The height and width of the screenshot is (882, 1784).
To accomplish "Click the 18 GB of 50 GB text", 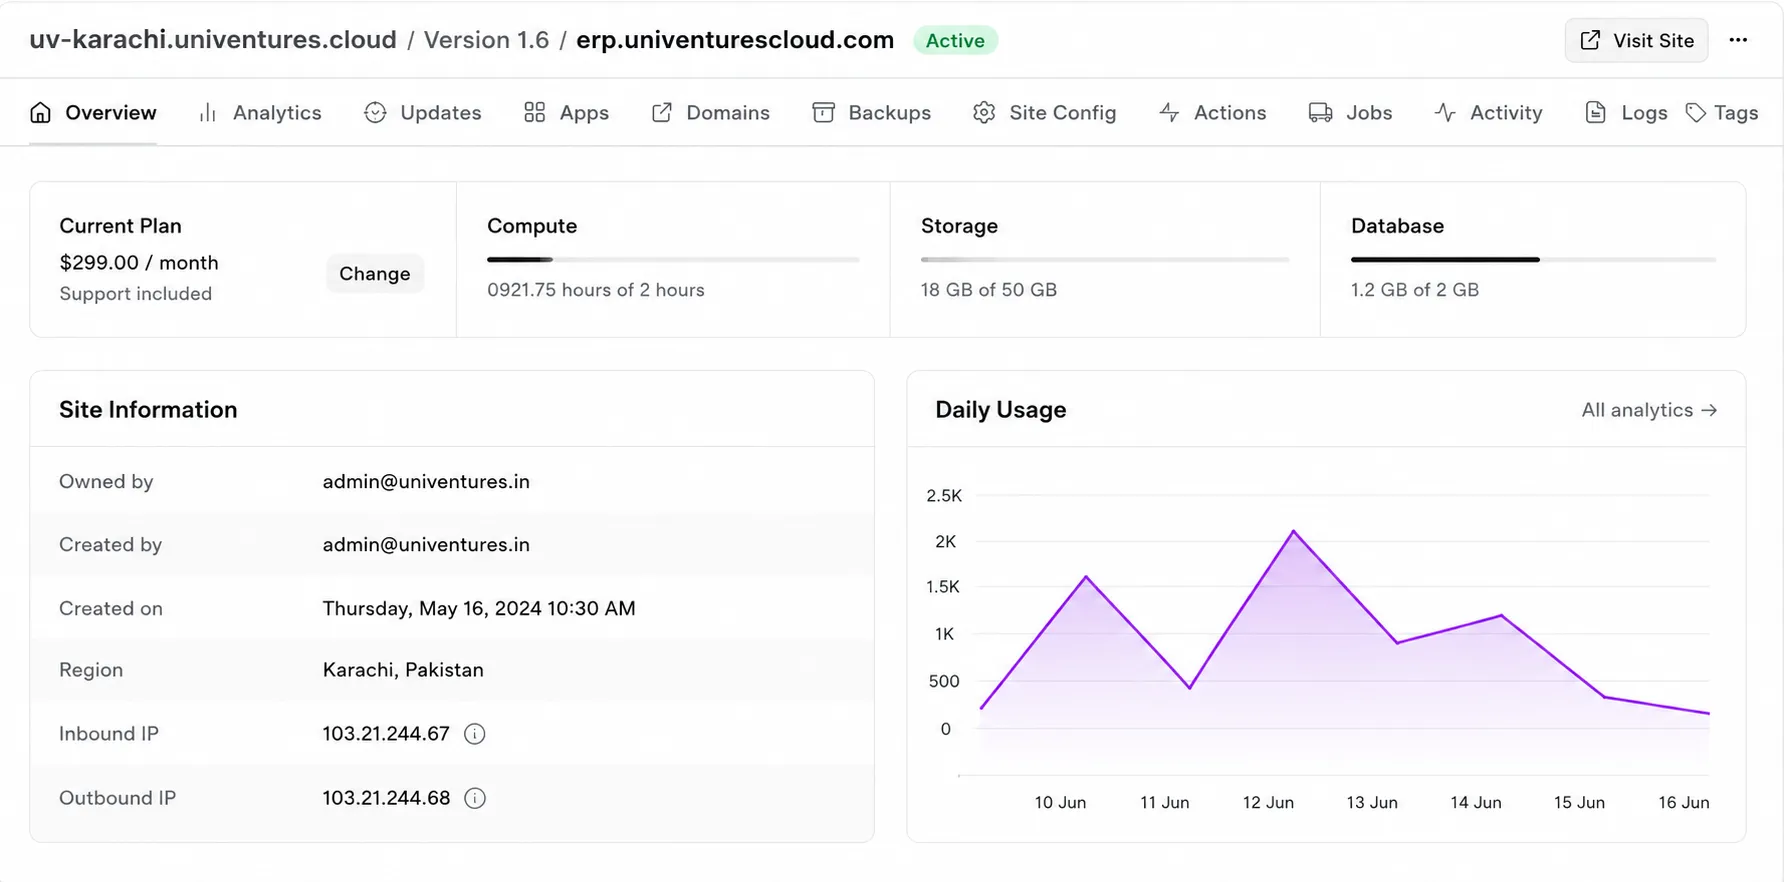I will (x=989, y=290).
